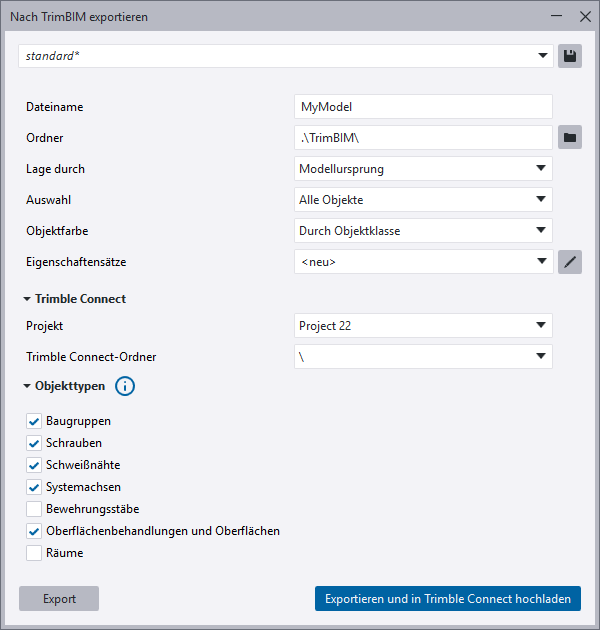Viewport: 600px width, 630px height.
Task: Open the Lage durch dropdown
Action: (x=423, y=169)
